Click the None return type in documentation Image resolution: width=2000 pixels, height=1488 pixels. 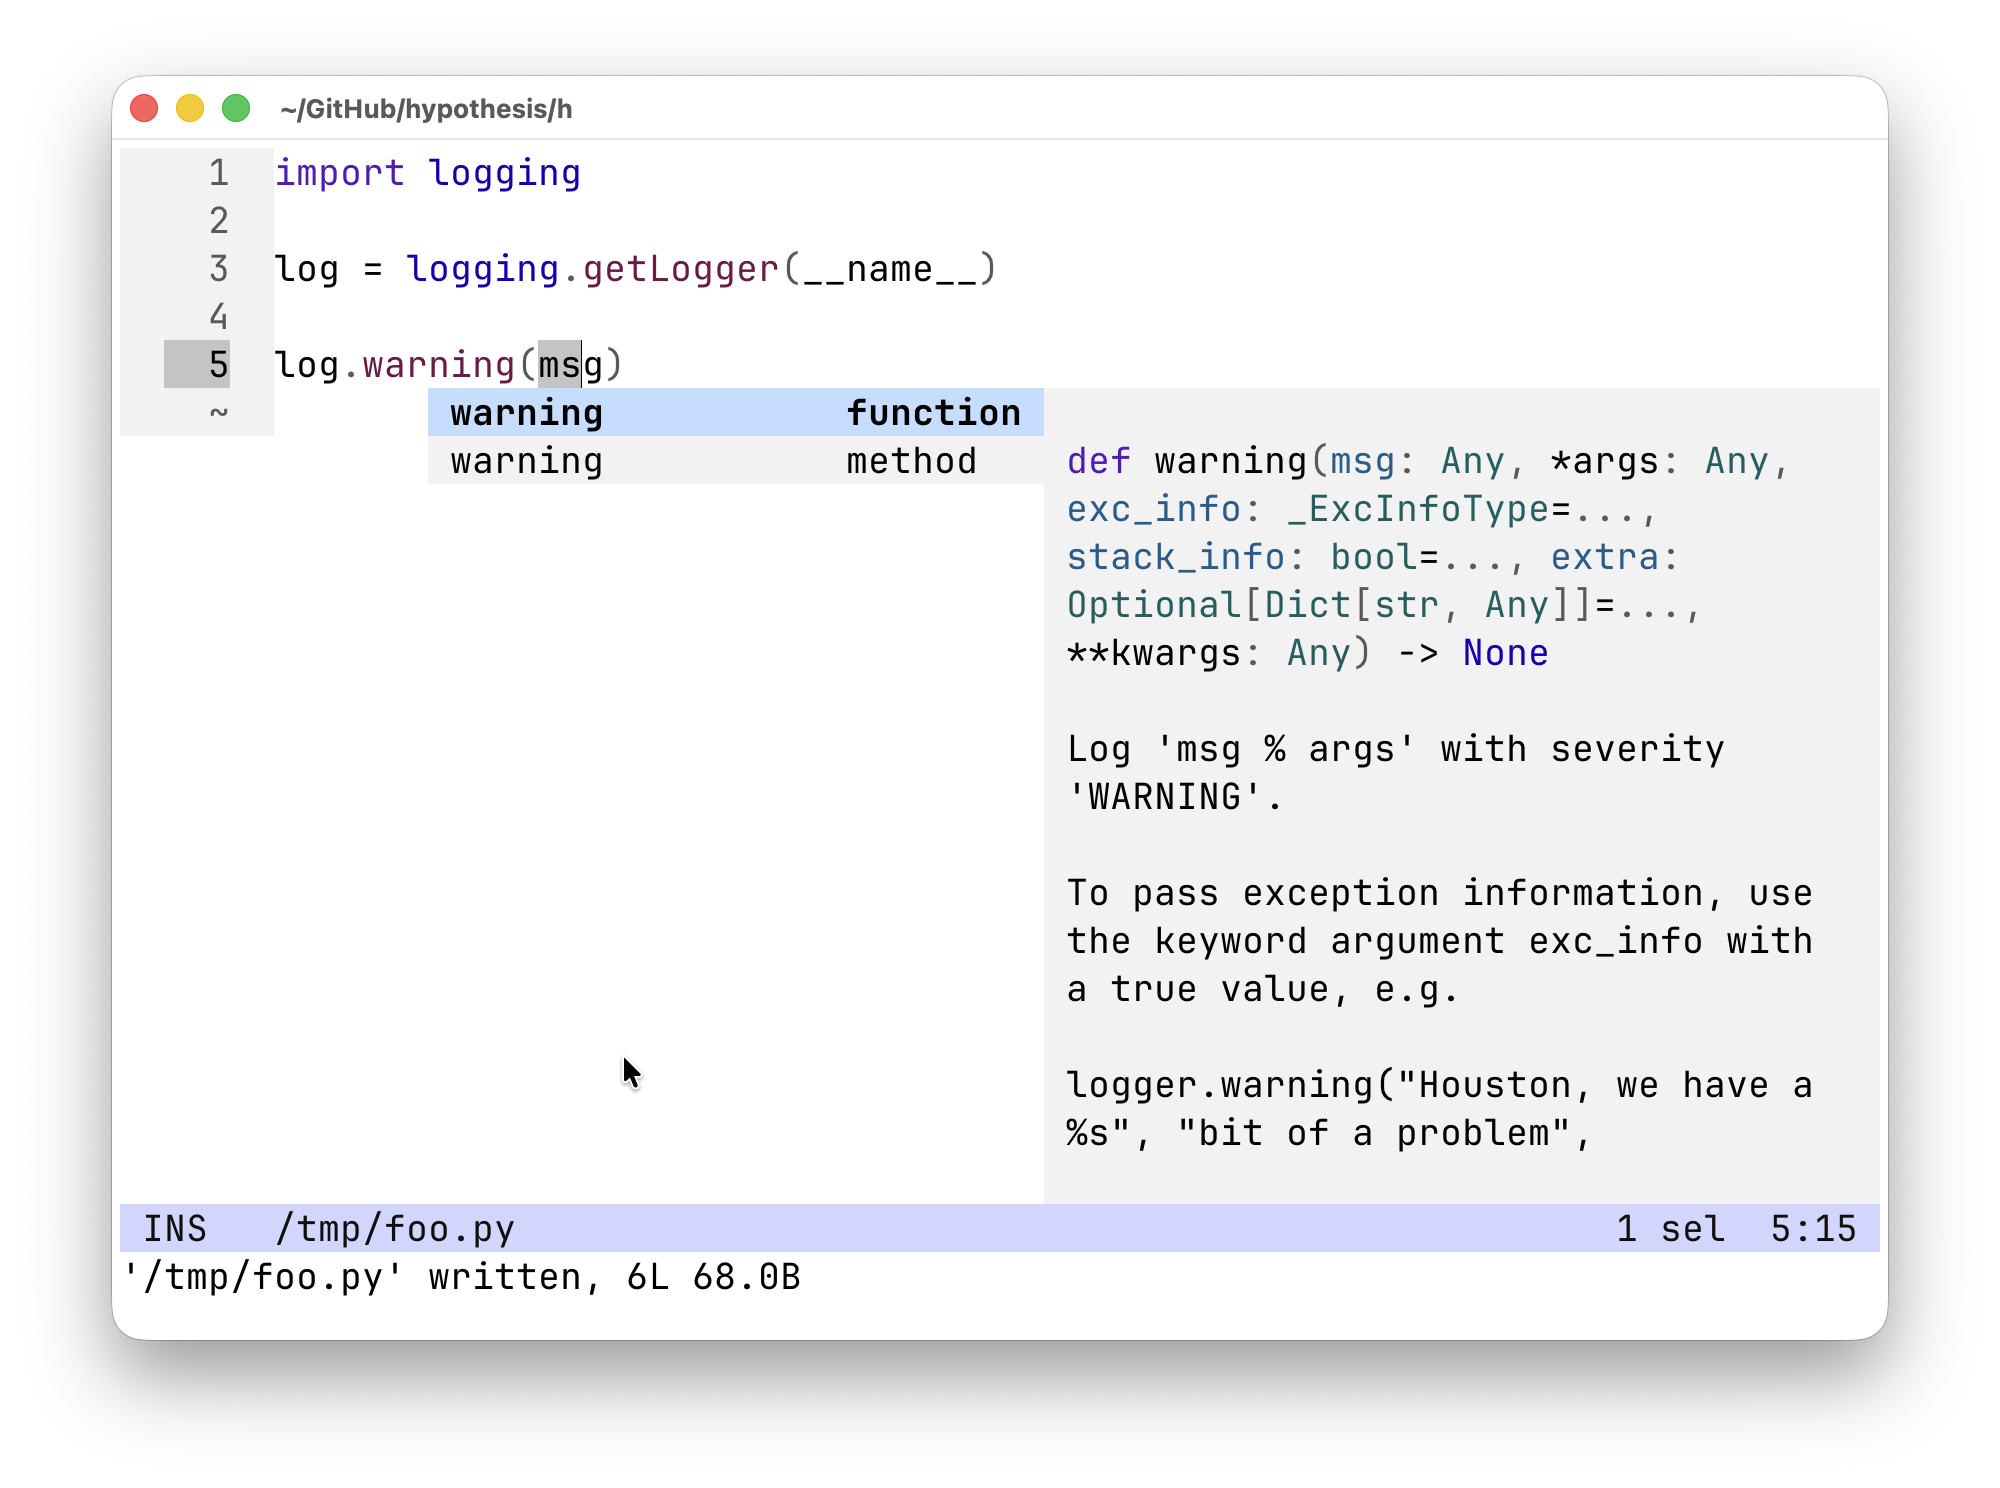(x=1505, y=653)
